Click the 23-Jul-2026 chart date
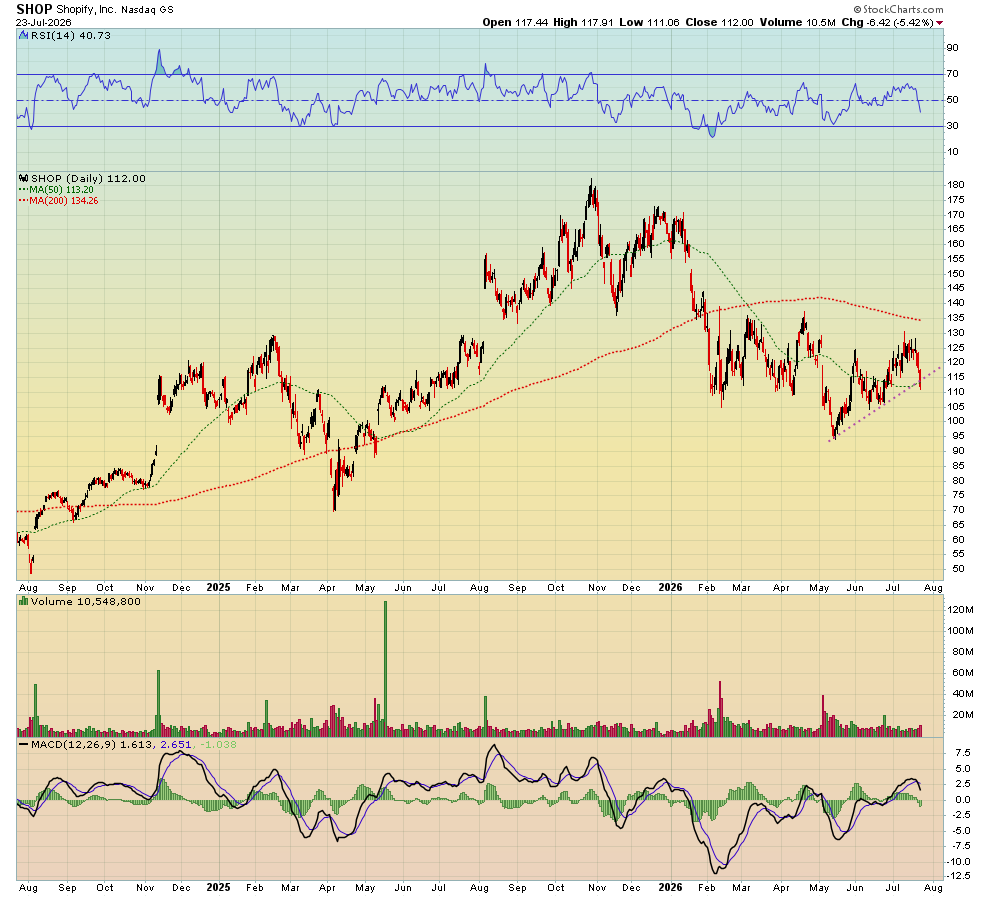The image size is (990, 897). pos(44,22)
